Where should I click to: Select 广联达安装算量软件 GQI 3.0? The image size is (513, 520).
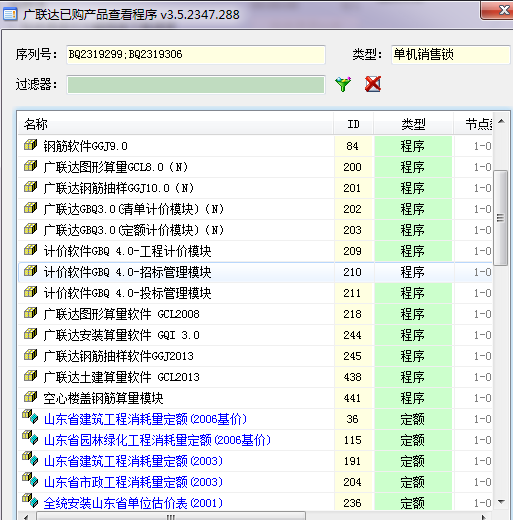tap(255, 335)
